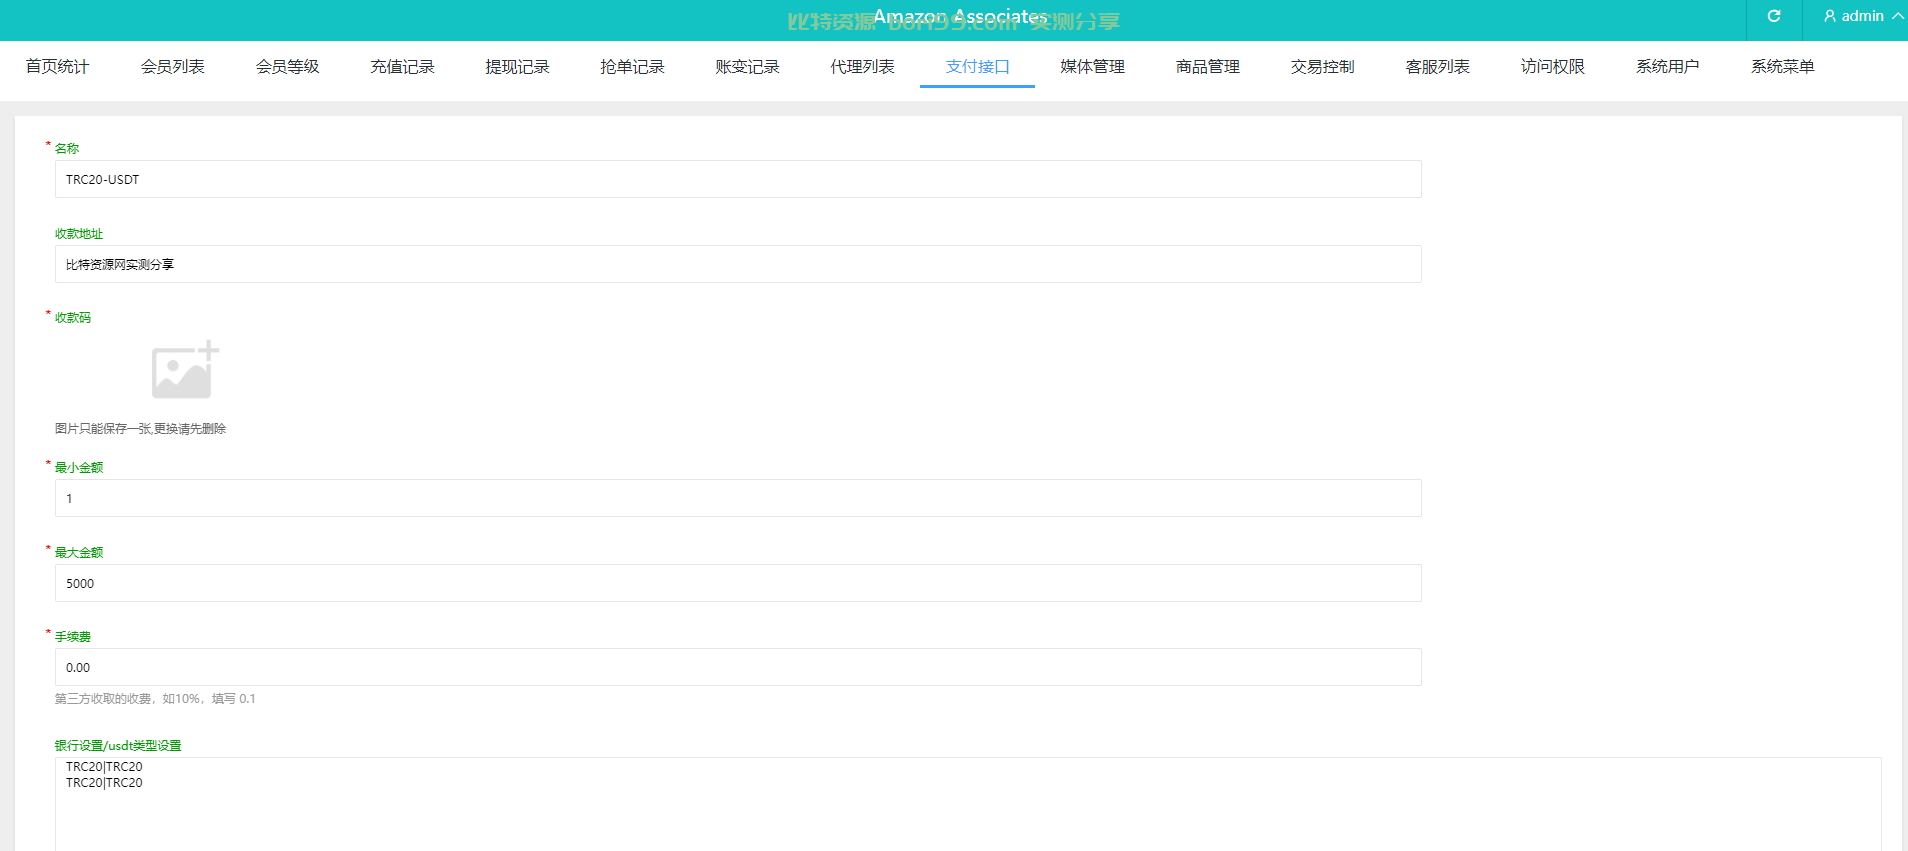This screenshot has width=1908, height=851.
Task: Open the 系统用户 tab
Action: (1667, 67)
